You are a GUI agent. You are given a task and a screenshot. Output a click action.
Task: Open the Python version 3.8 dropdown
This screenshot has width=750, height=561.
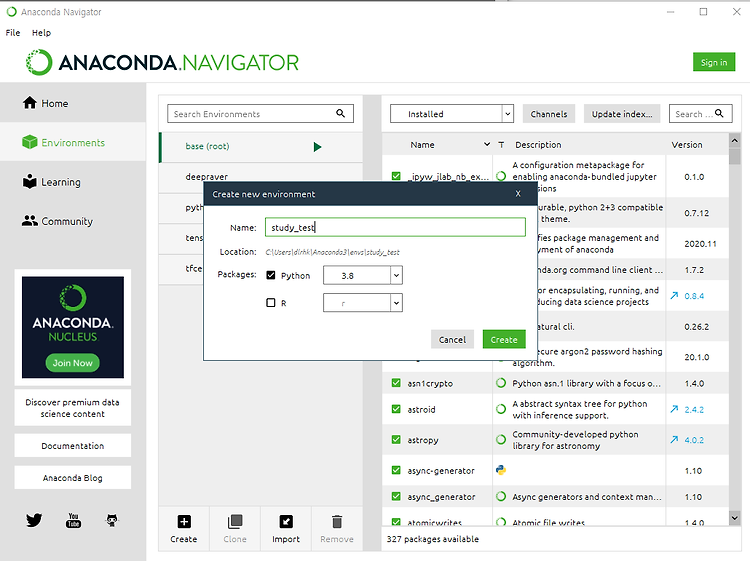click(363, 275)
